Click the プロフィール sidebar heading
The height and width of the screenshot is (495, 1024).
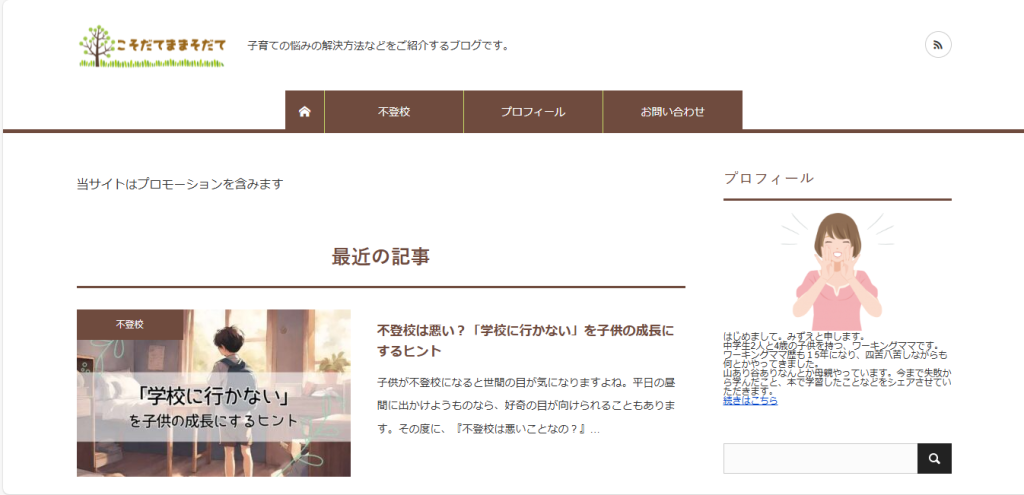768,178
